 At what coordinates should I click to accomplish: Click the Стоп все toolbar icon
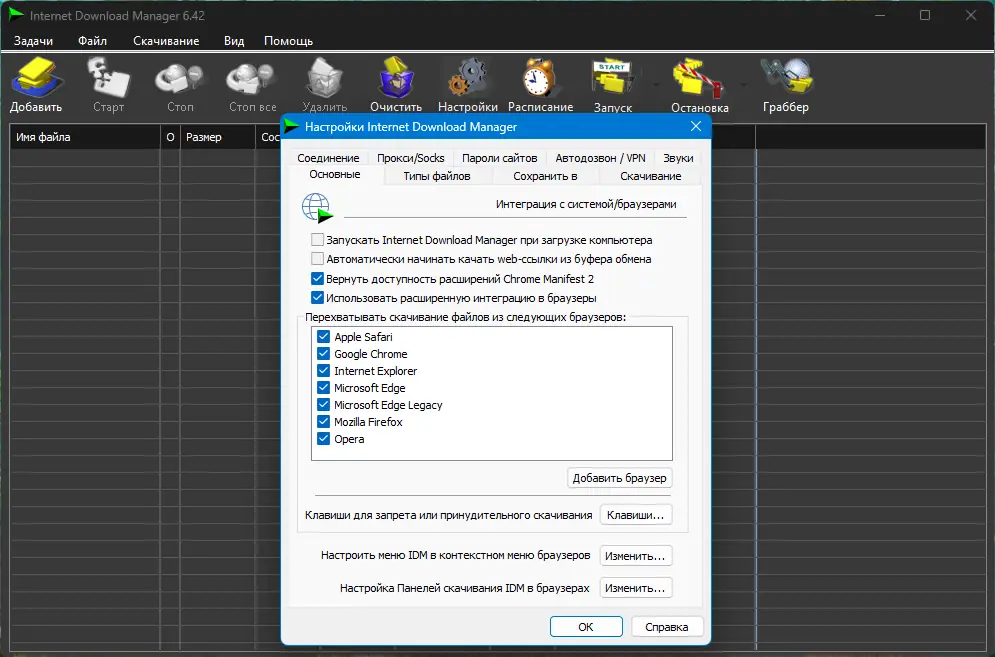point(252,79)
